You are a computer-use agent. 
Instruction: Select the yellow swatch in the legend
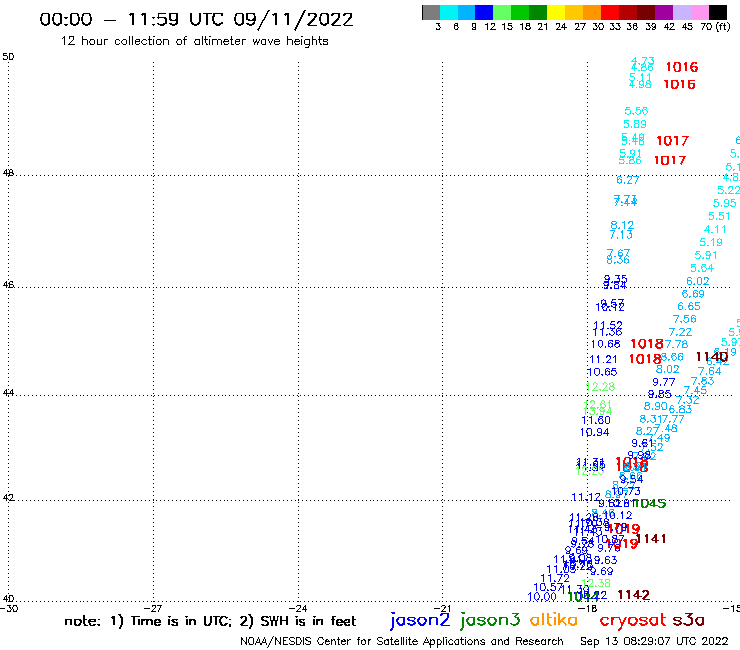(556, 12)
